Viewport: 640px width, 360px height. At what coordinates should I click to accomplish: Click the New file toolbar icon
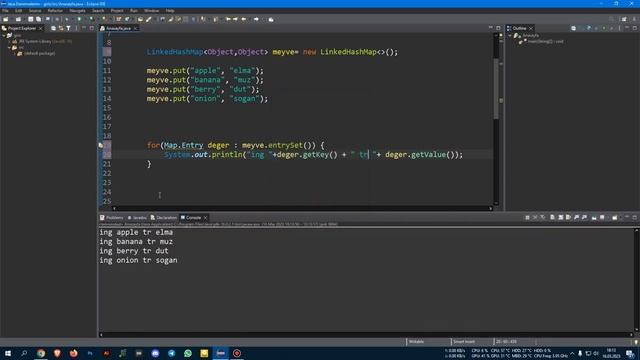(6, 19)
